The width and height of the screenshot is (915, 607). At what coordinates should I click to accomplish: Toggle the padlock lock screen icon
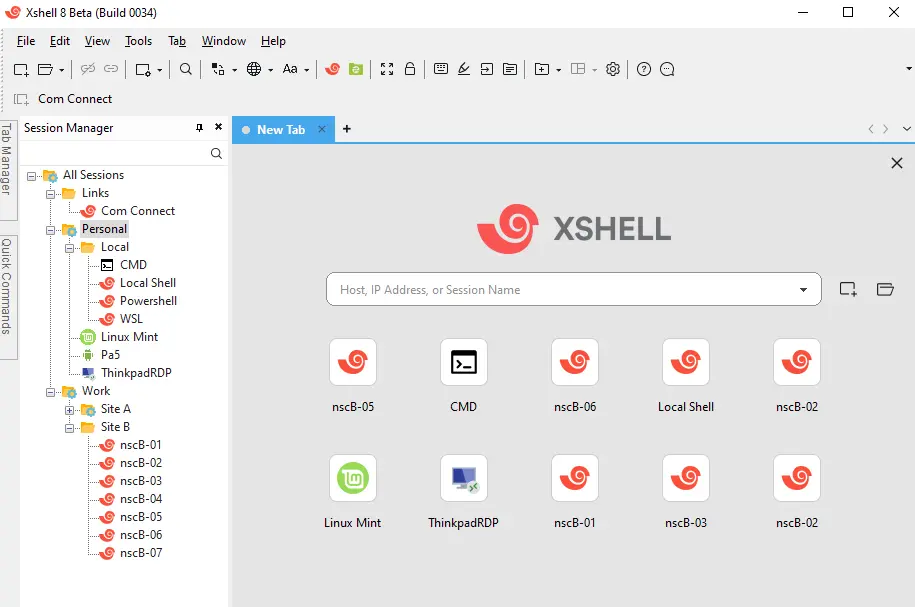(410, 69)
